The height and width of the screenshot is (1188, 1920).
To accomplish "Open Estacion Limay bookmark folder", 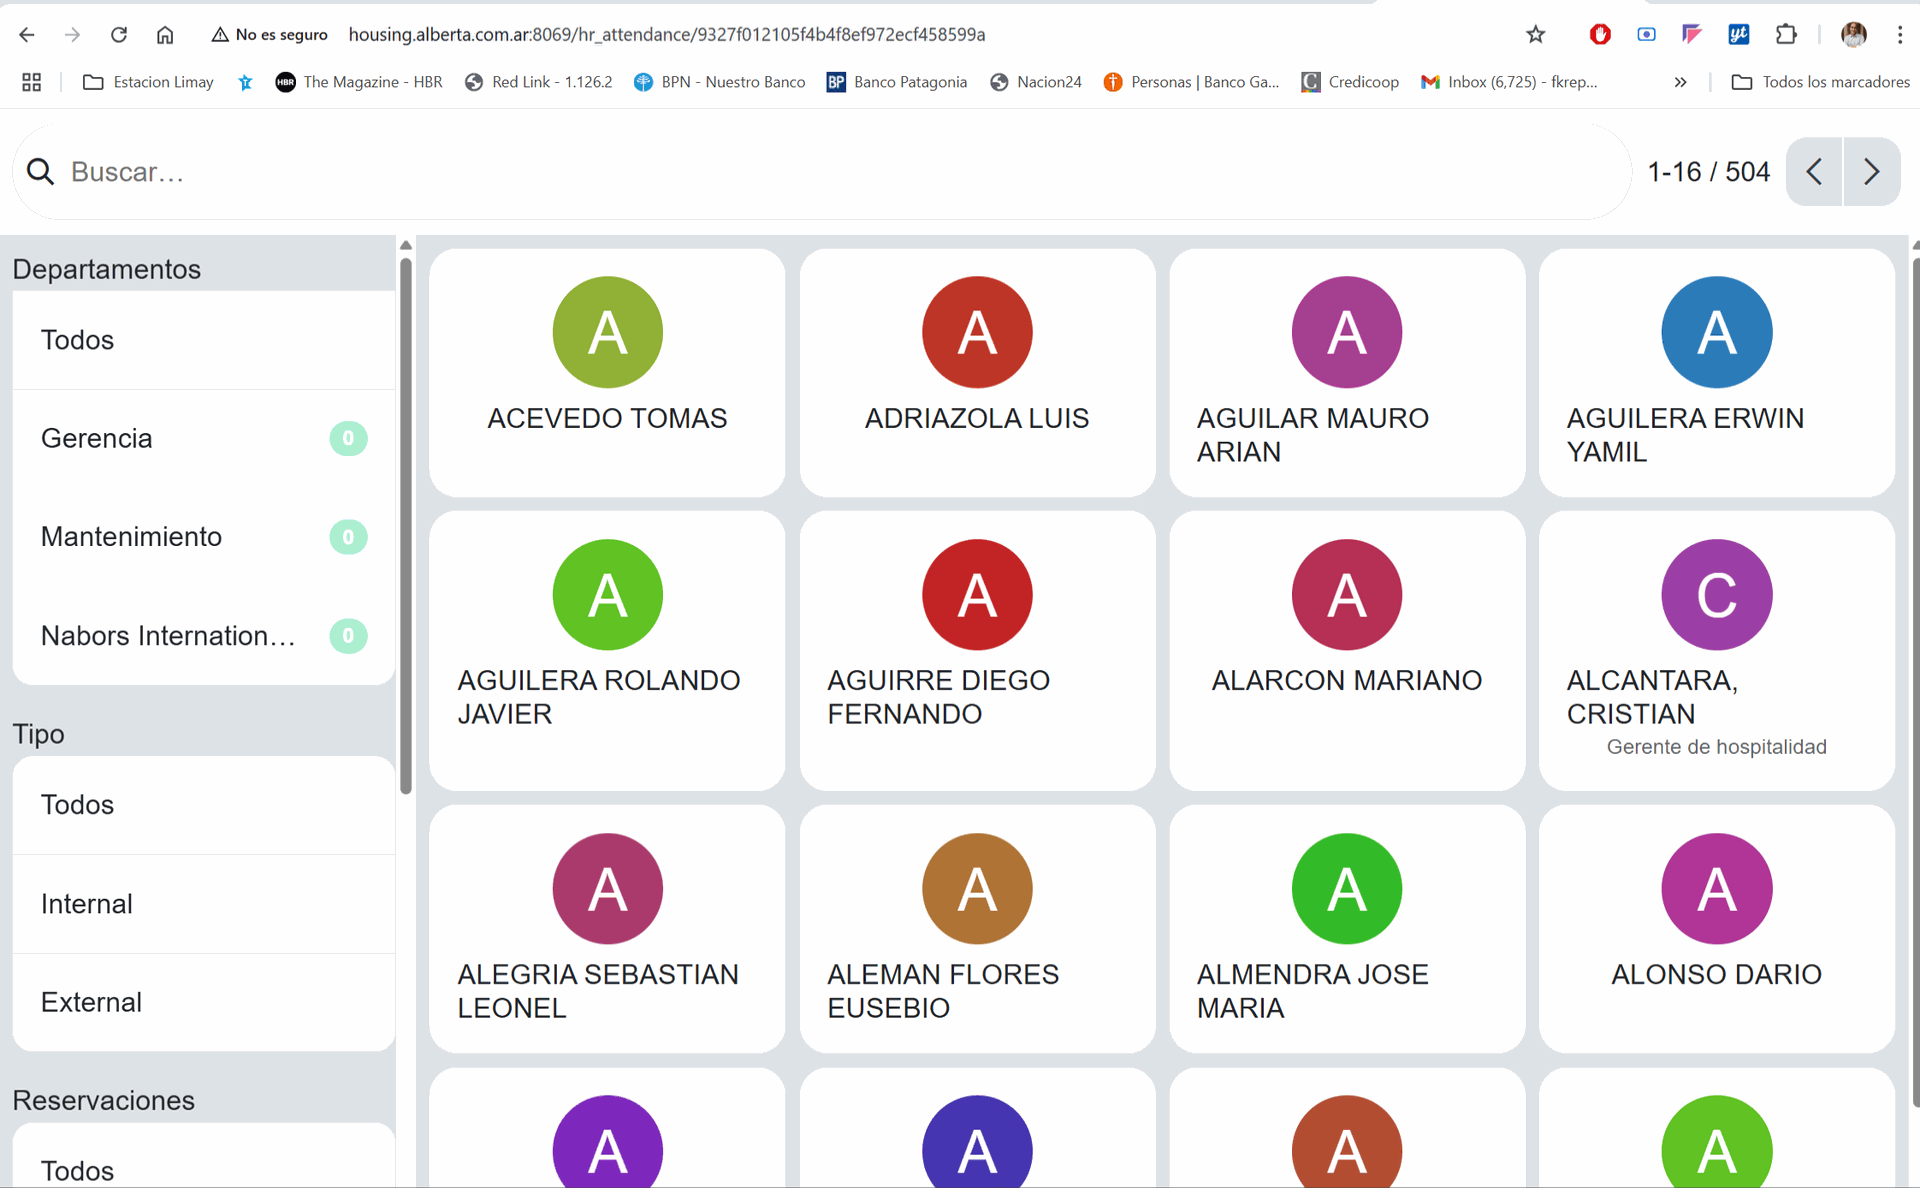I will point(148,82).
